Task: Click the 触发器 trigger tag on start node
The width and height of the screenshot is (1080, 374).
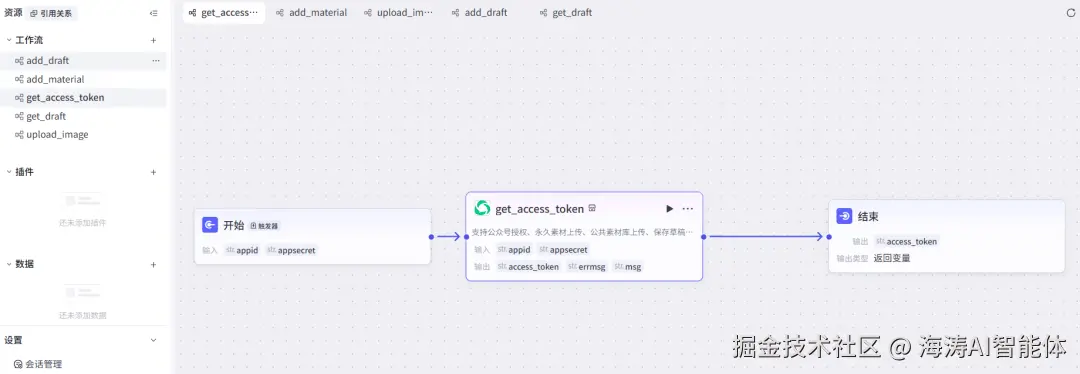Action: click(x=264, y=226)
